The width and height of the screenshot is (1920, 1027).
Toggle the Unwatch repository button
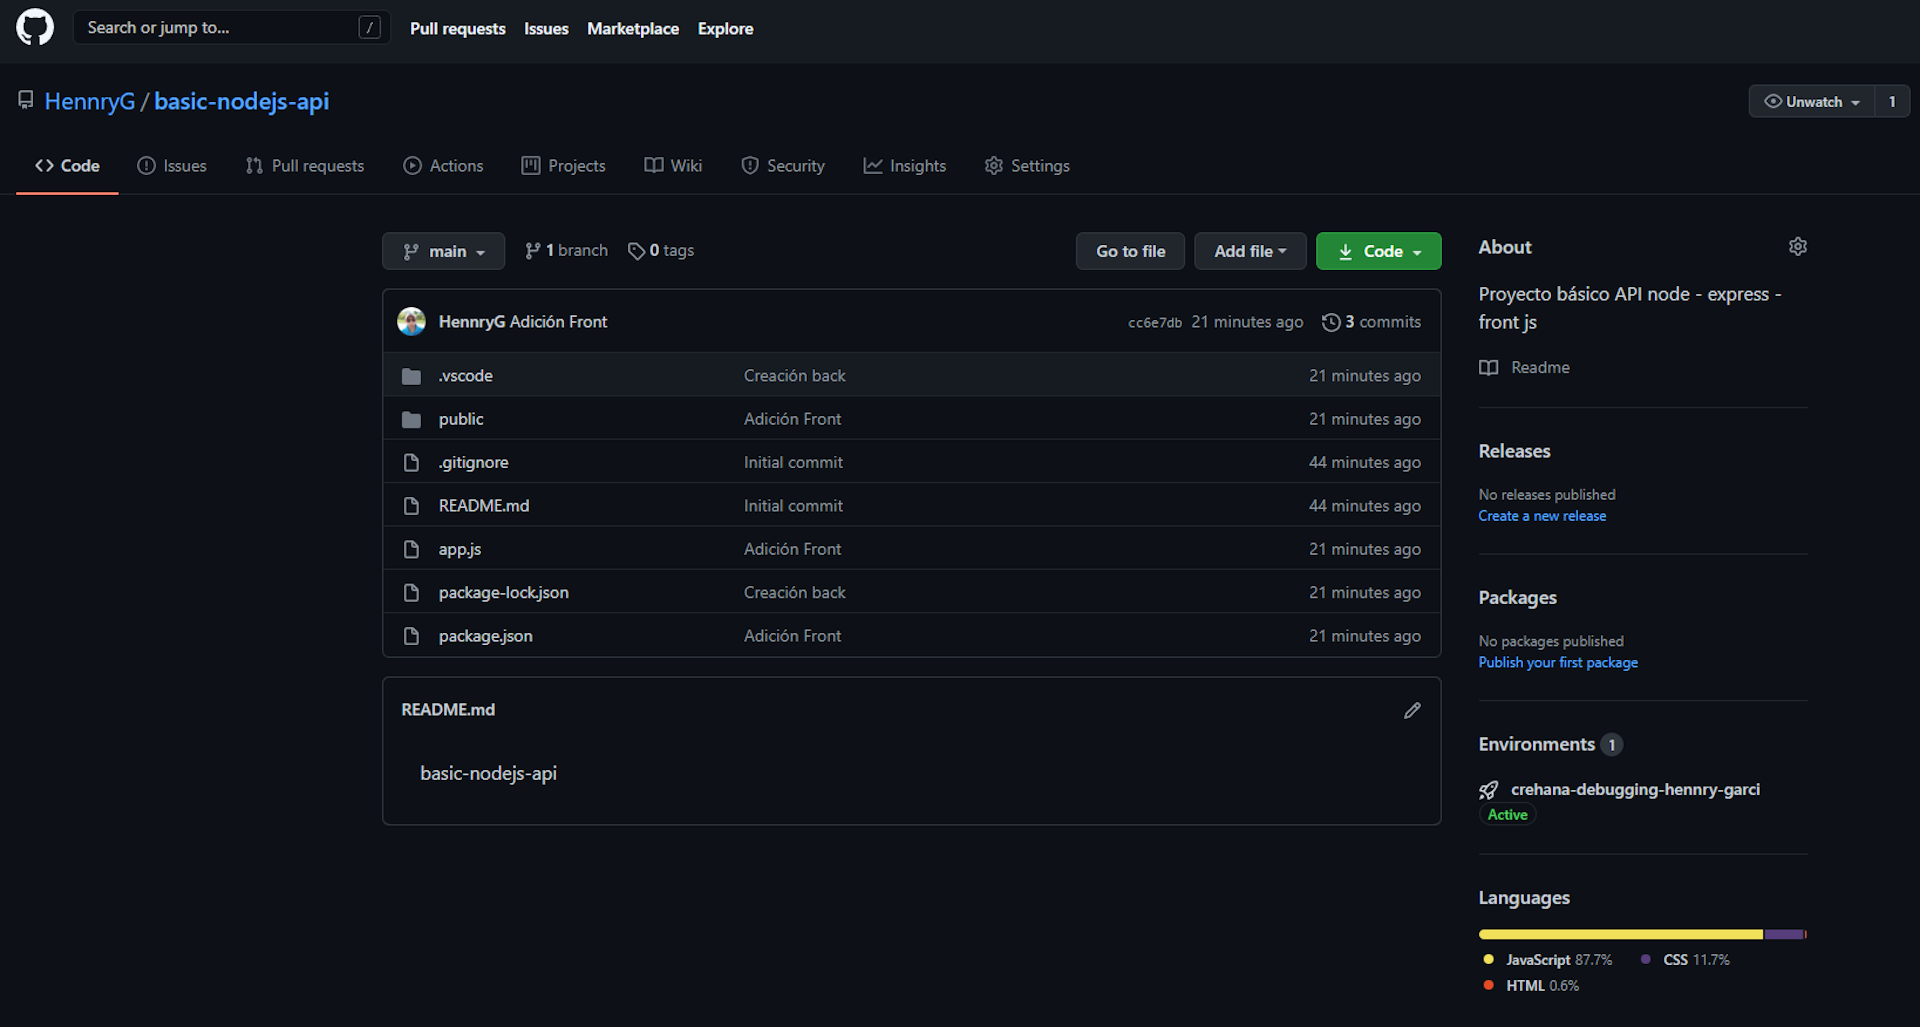(1811, 102)
